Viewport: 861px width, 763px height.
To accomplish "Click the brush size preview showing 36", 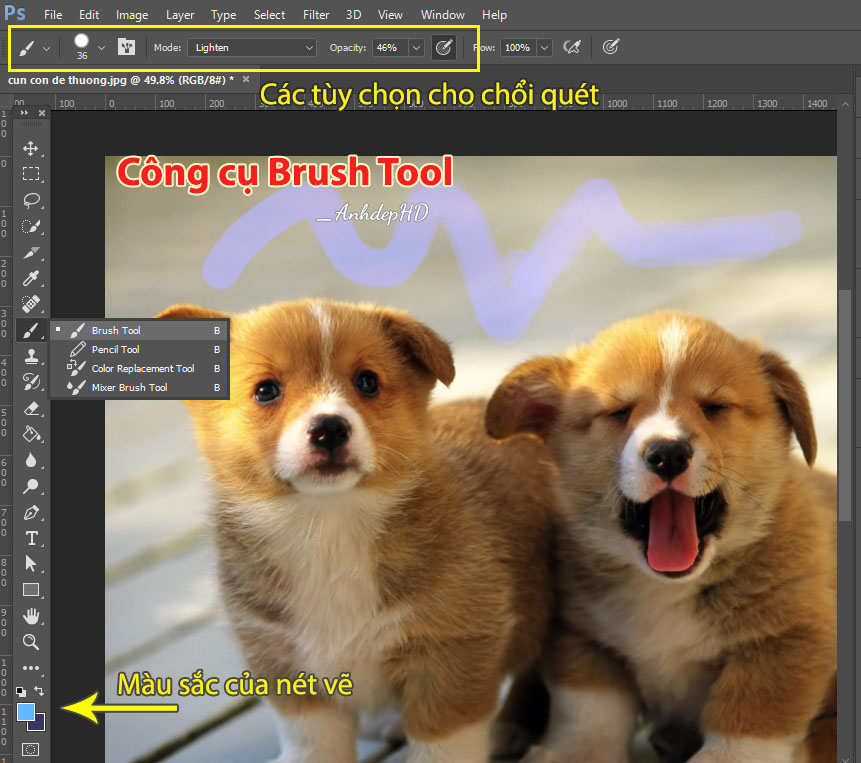I will 82,47.
